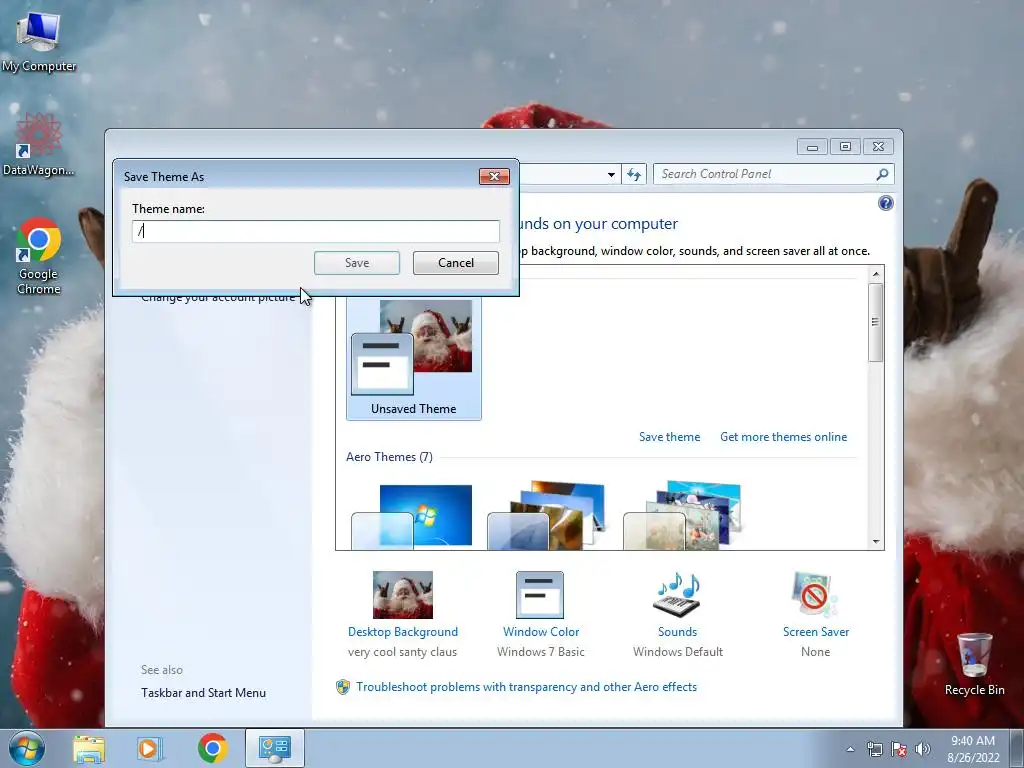The width and height of the screenshot is (1024, 768).
Task: Click the search magnifier icon
Action: pyautogui.click(x=882, y=174)
